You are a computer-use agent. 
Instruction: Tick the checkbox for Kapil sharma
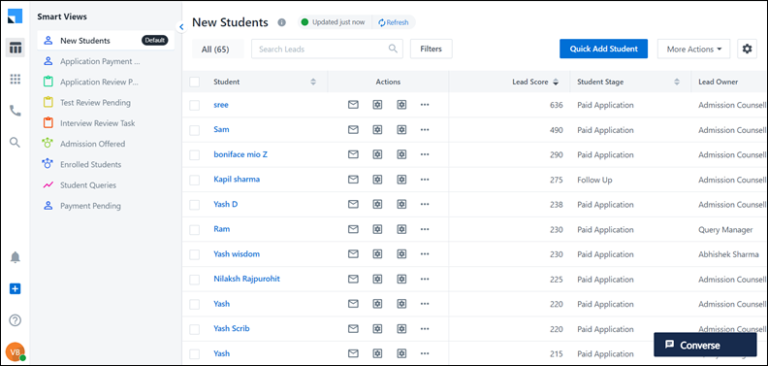(194, 180)
